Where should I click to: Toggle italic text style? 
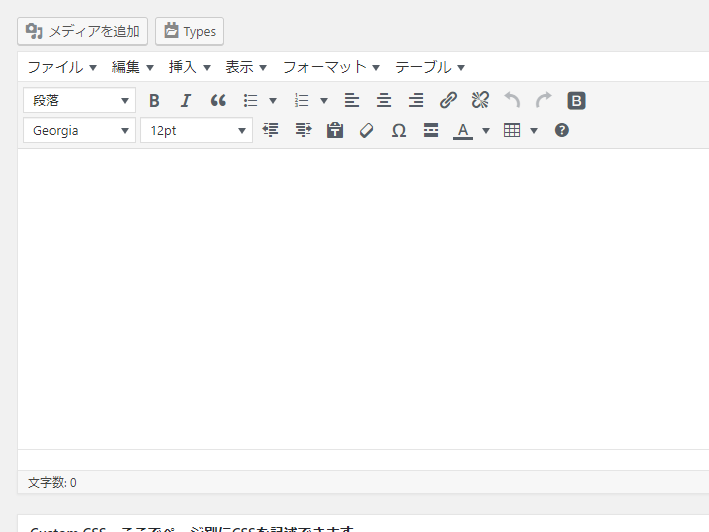(185, 100)
